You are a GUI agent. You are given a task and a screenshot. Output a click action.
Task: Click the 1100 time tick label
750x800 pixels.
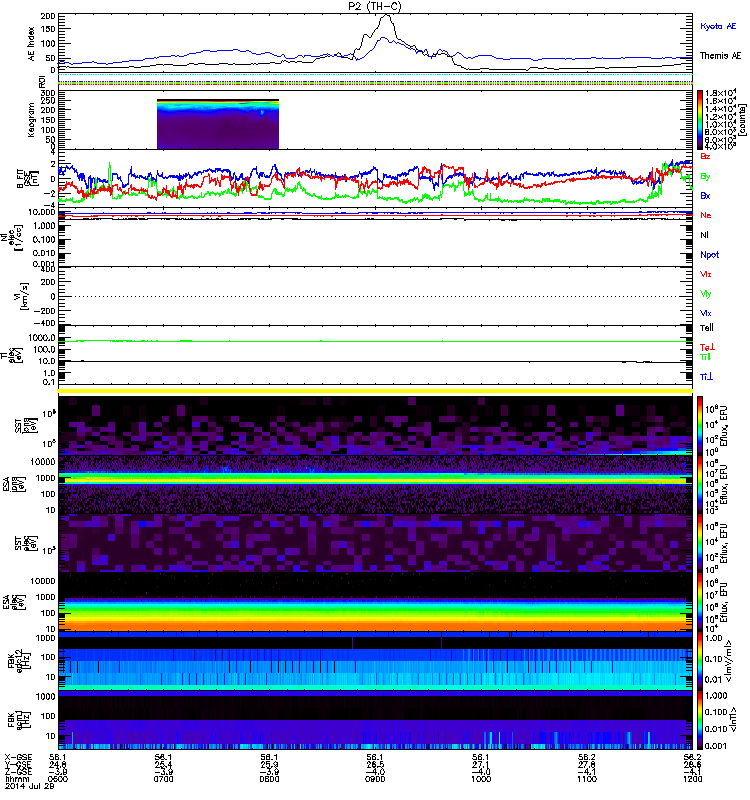[587, 779]
